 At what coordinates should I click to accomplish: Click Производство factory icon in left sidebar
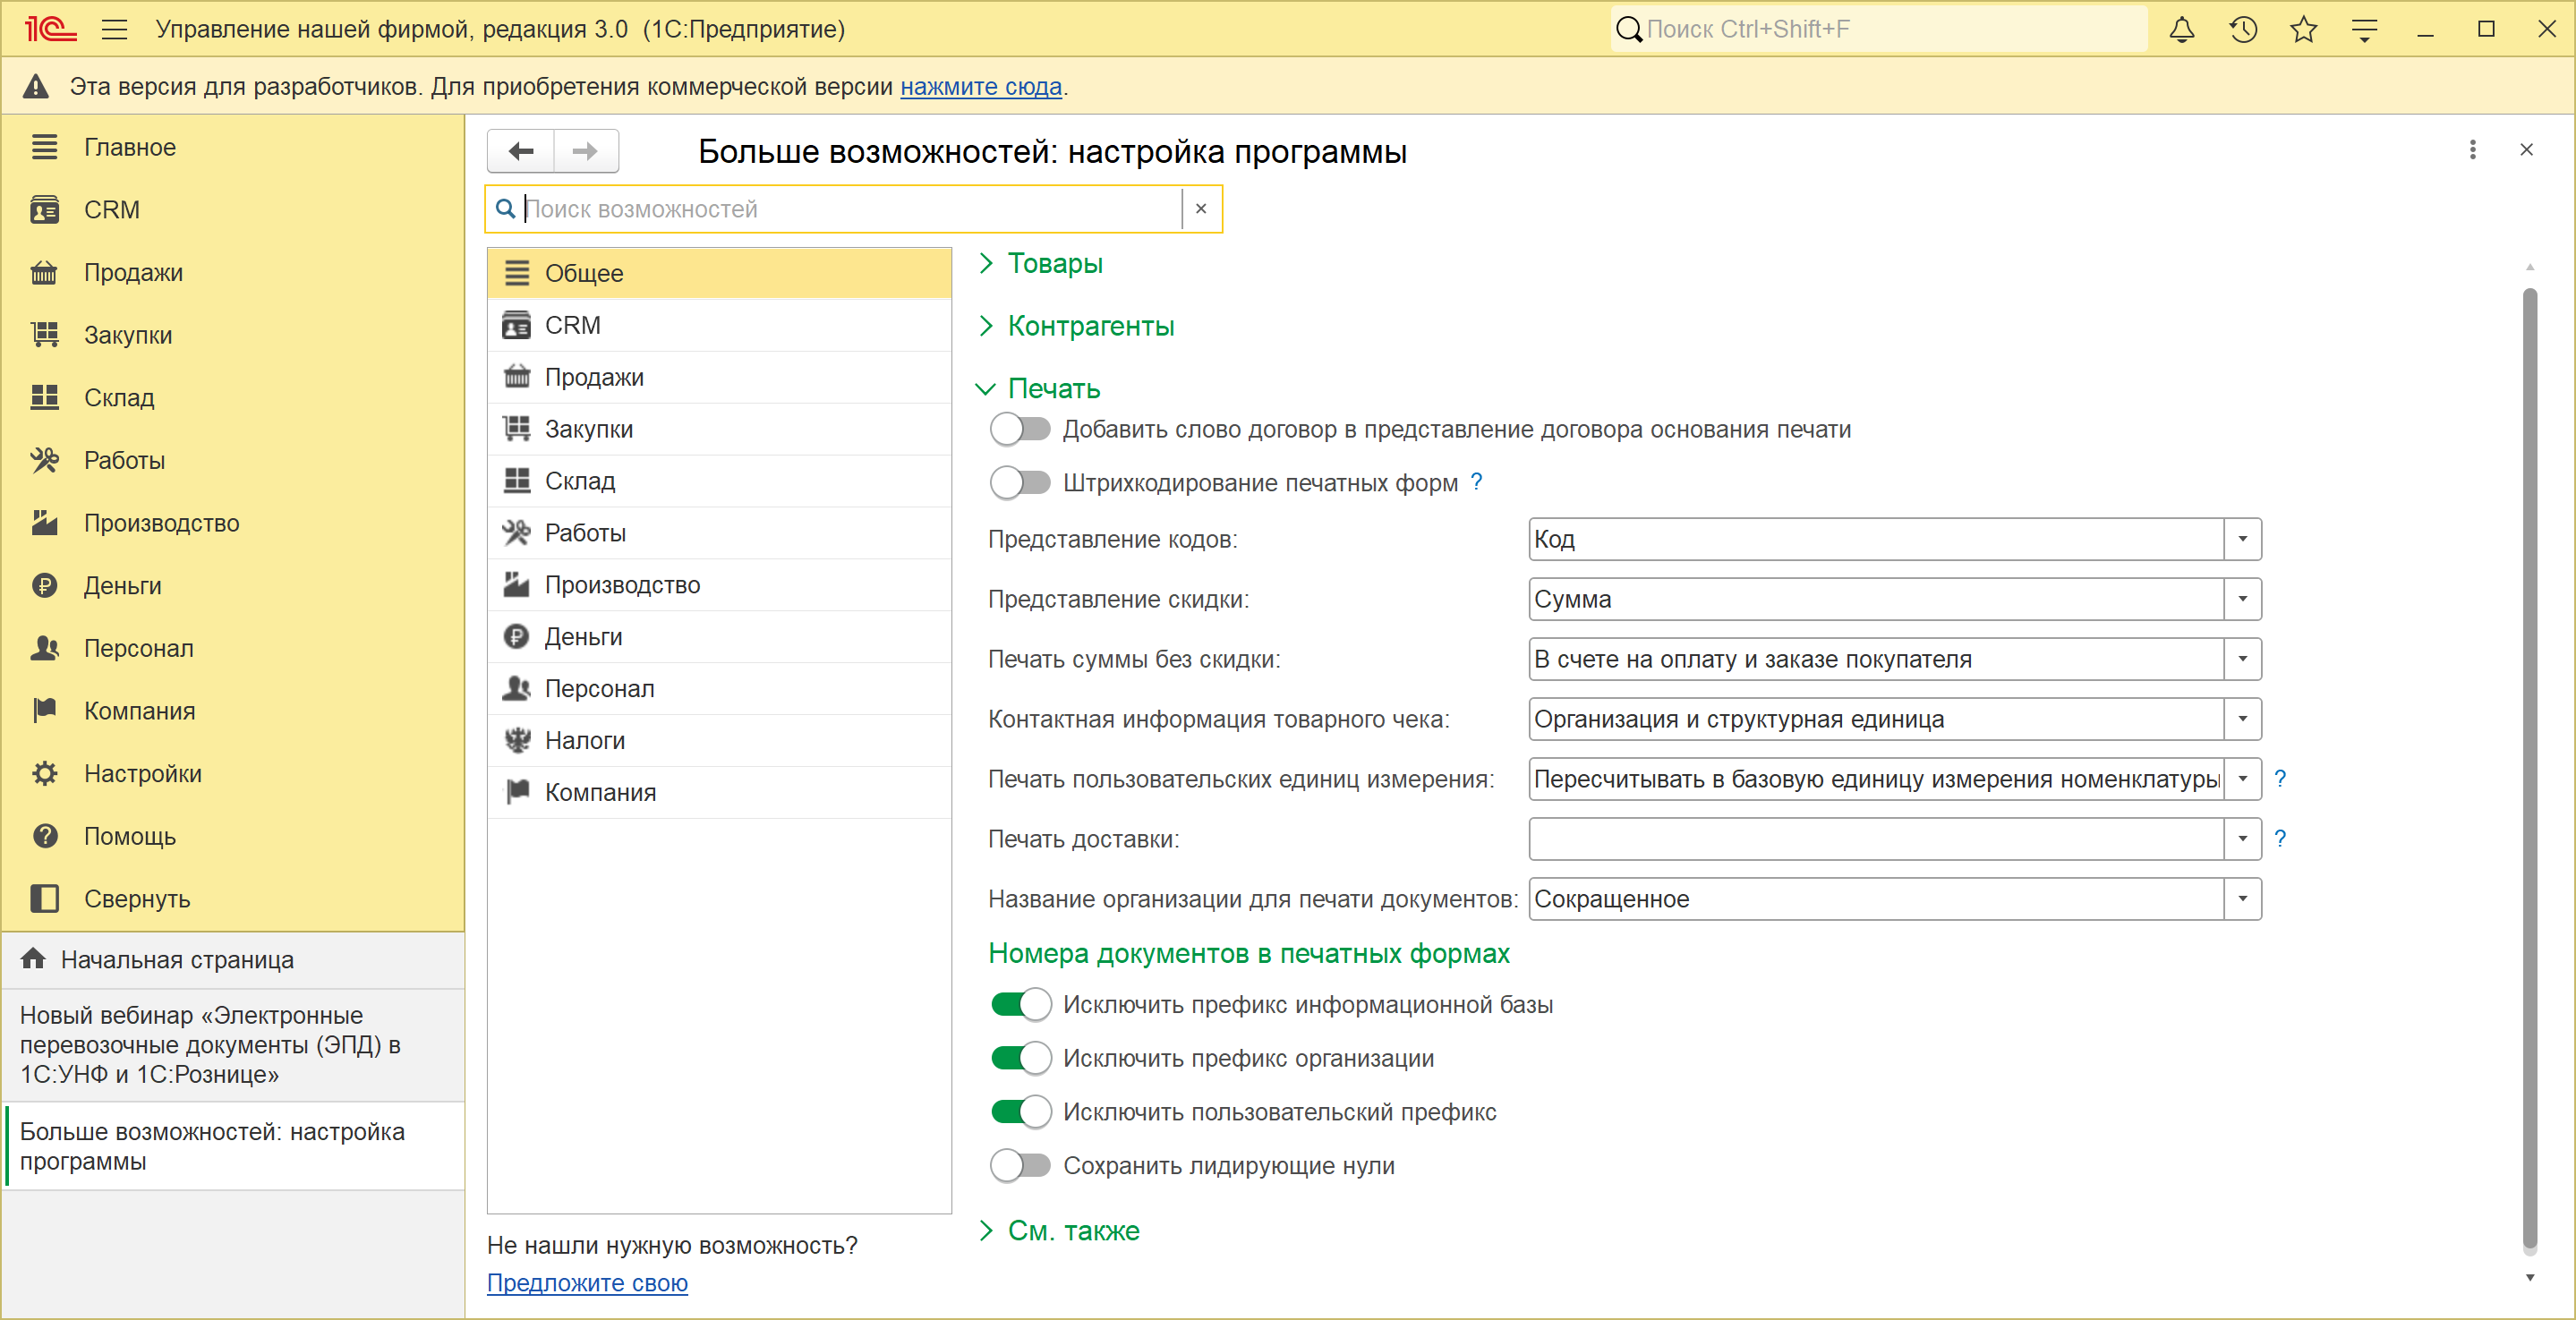pos(44,523)
